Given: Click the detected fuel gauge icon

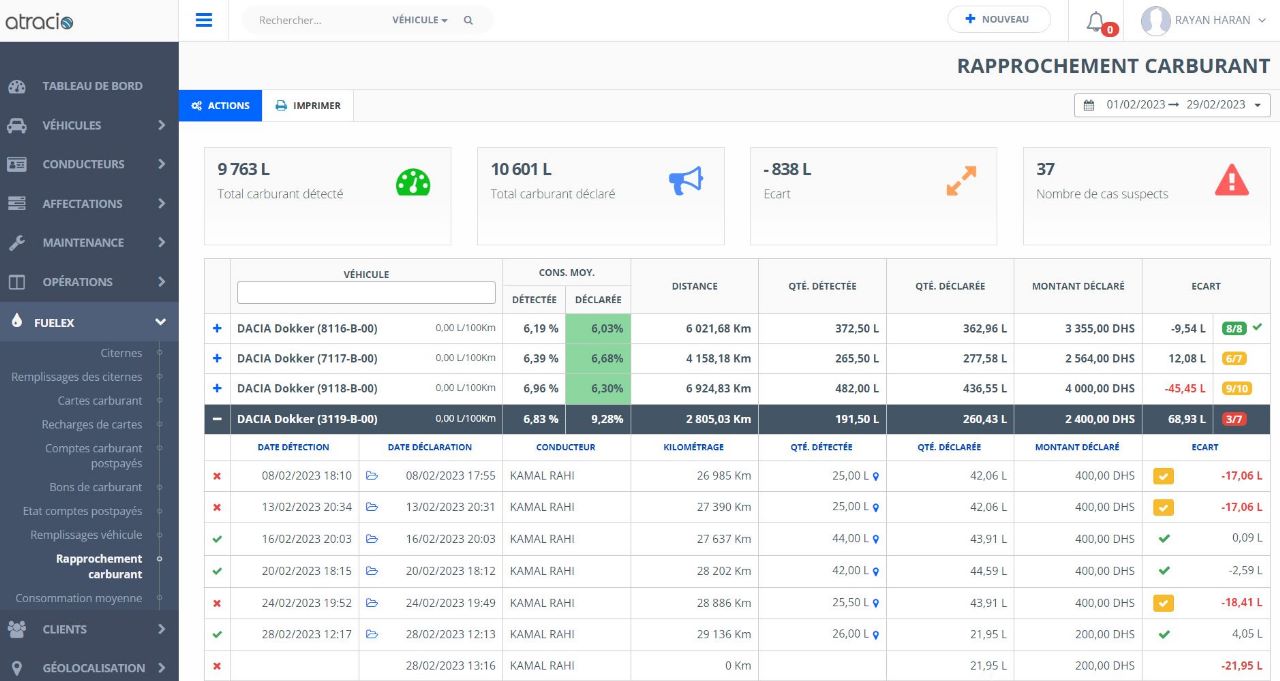Looking at the screenshot, I should click(413, 181).
